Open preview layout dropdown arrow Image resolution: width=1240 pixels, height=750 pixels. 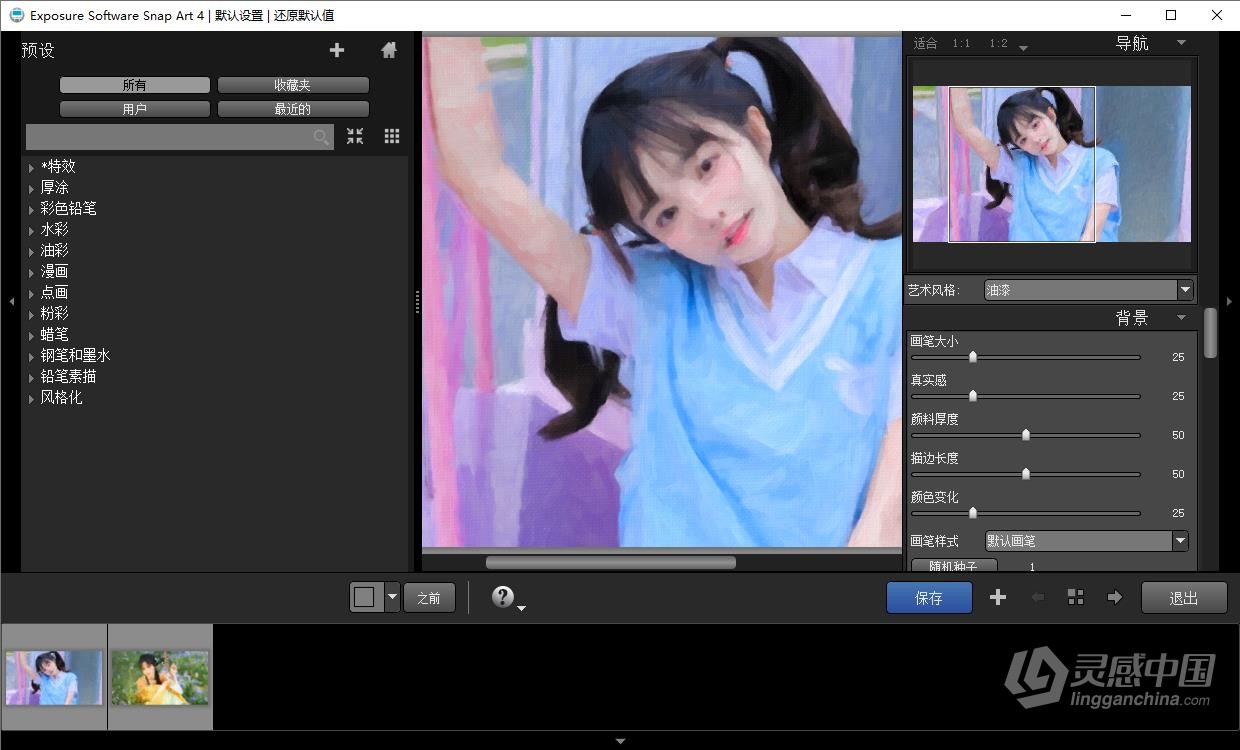[x=392, y=598]
